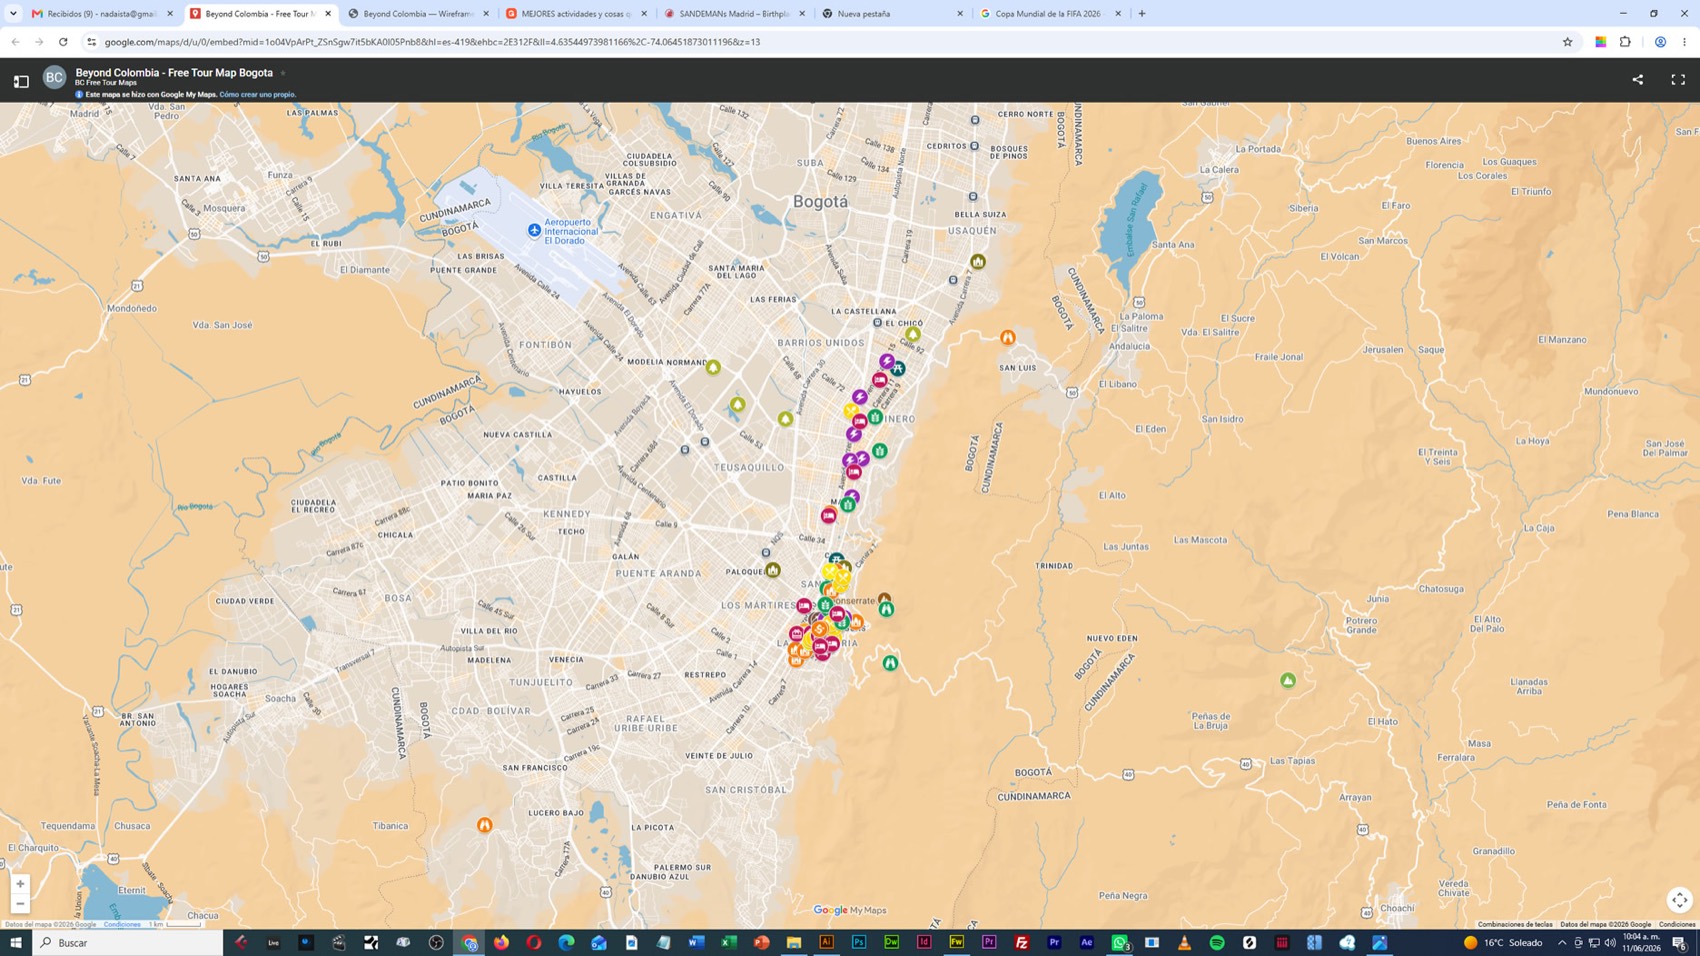
Task: Switch to Nueva pestaña tab
Action: click(892, 14)
